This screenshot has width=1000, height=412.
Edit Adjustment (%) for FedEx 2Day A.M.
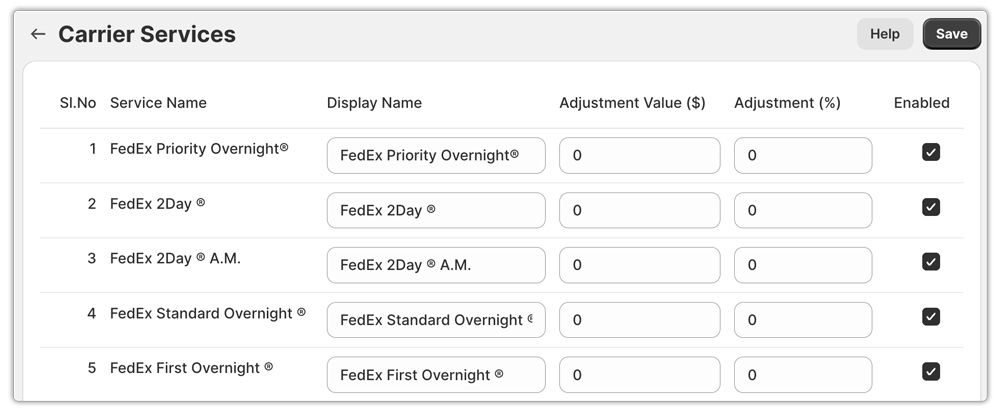pos(803,265)
